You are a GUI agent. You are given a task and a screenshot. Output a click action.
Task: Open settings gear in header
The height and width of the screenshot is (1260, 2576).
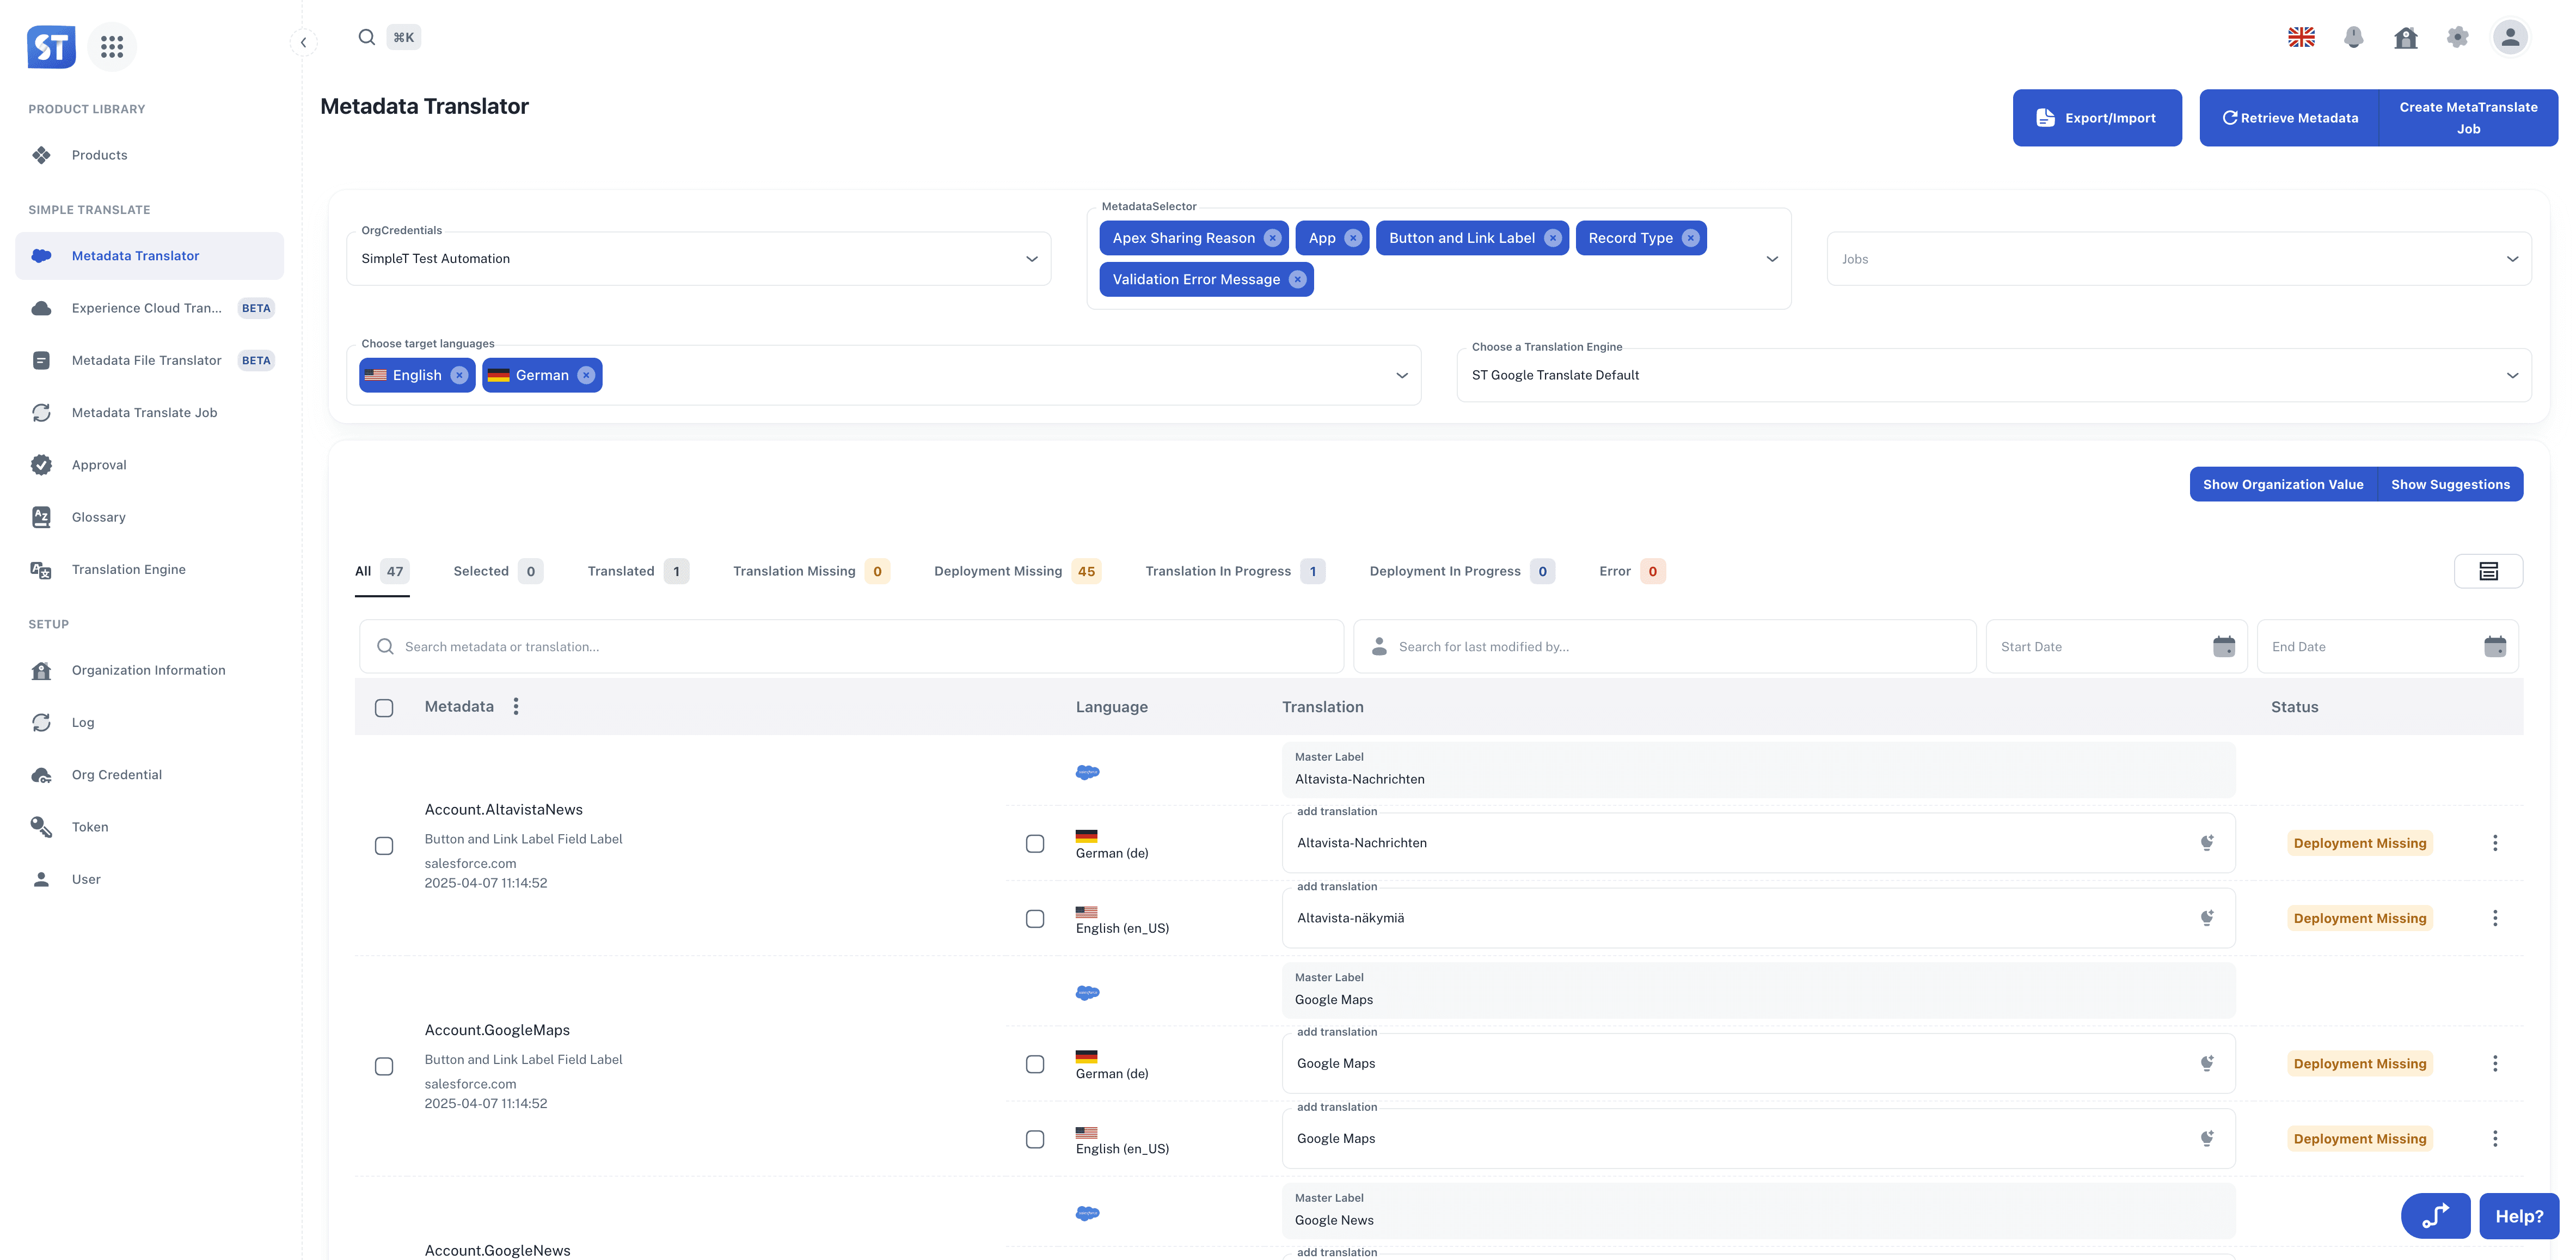click(2458, 37)
